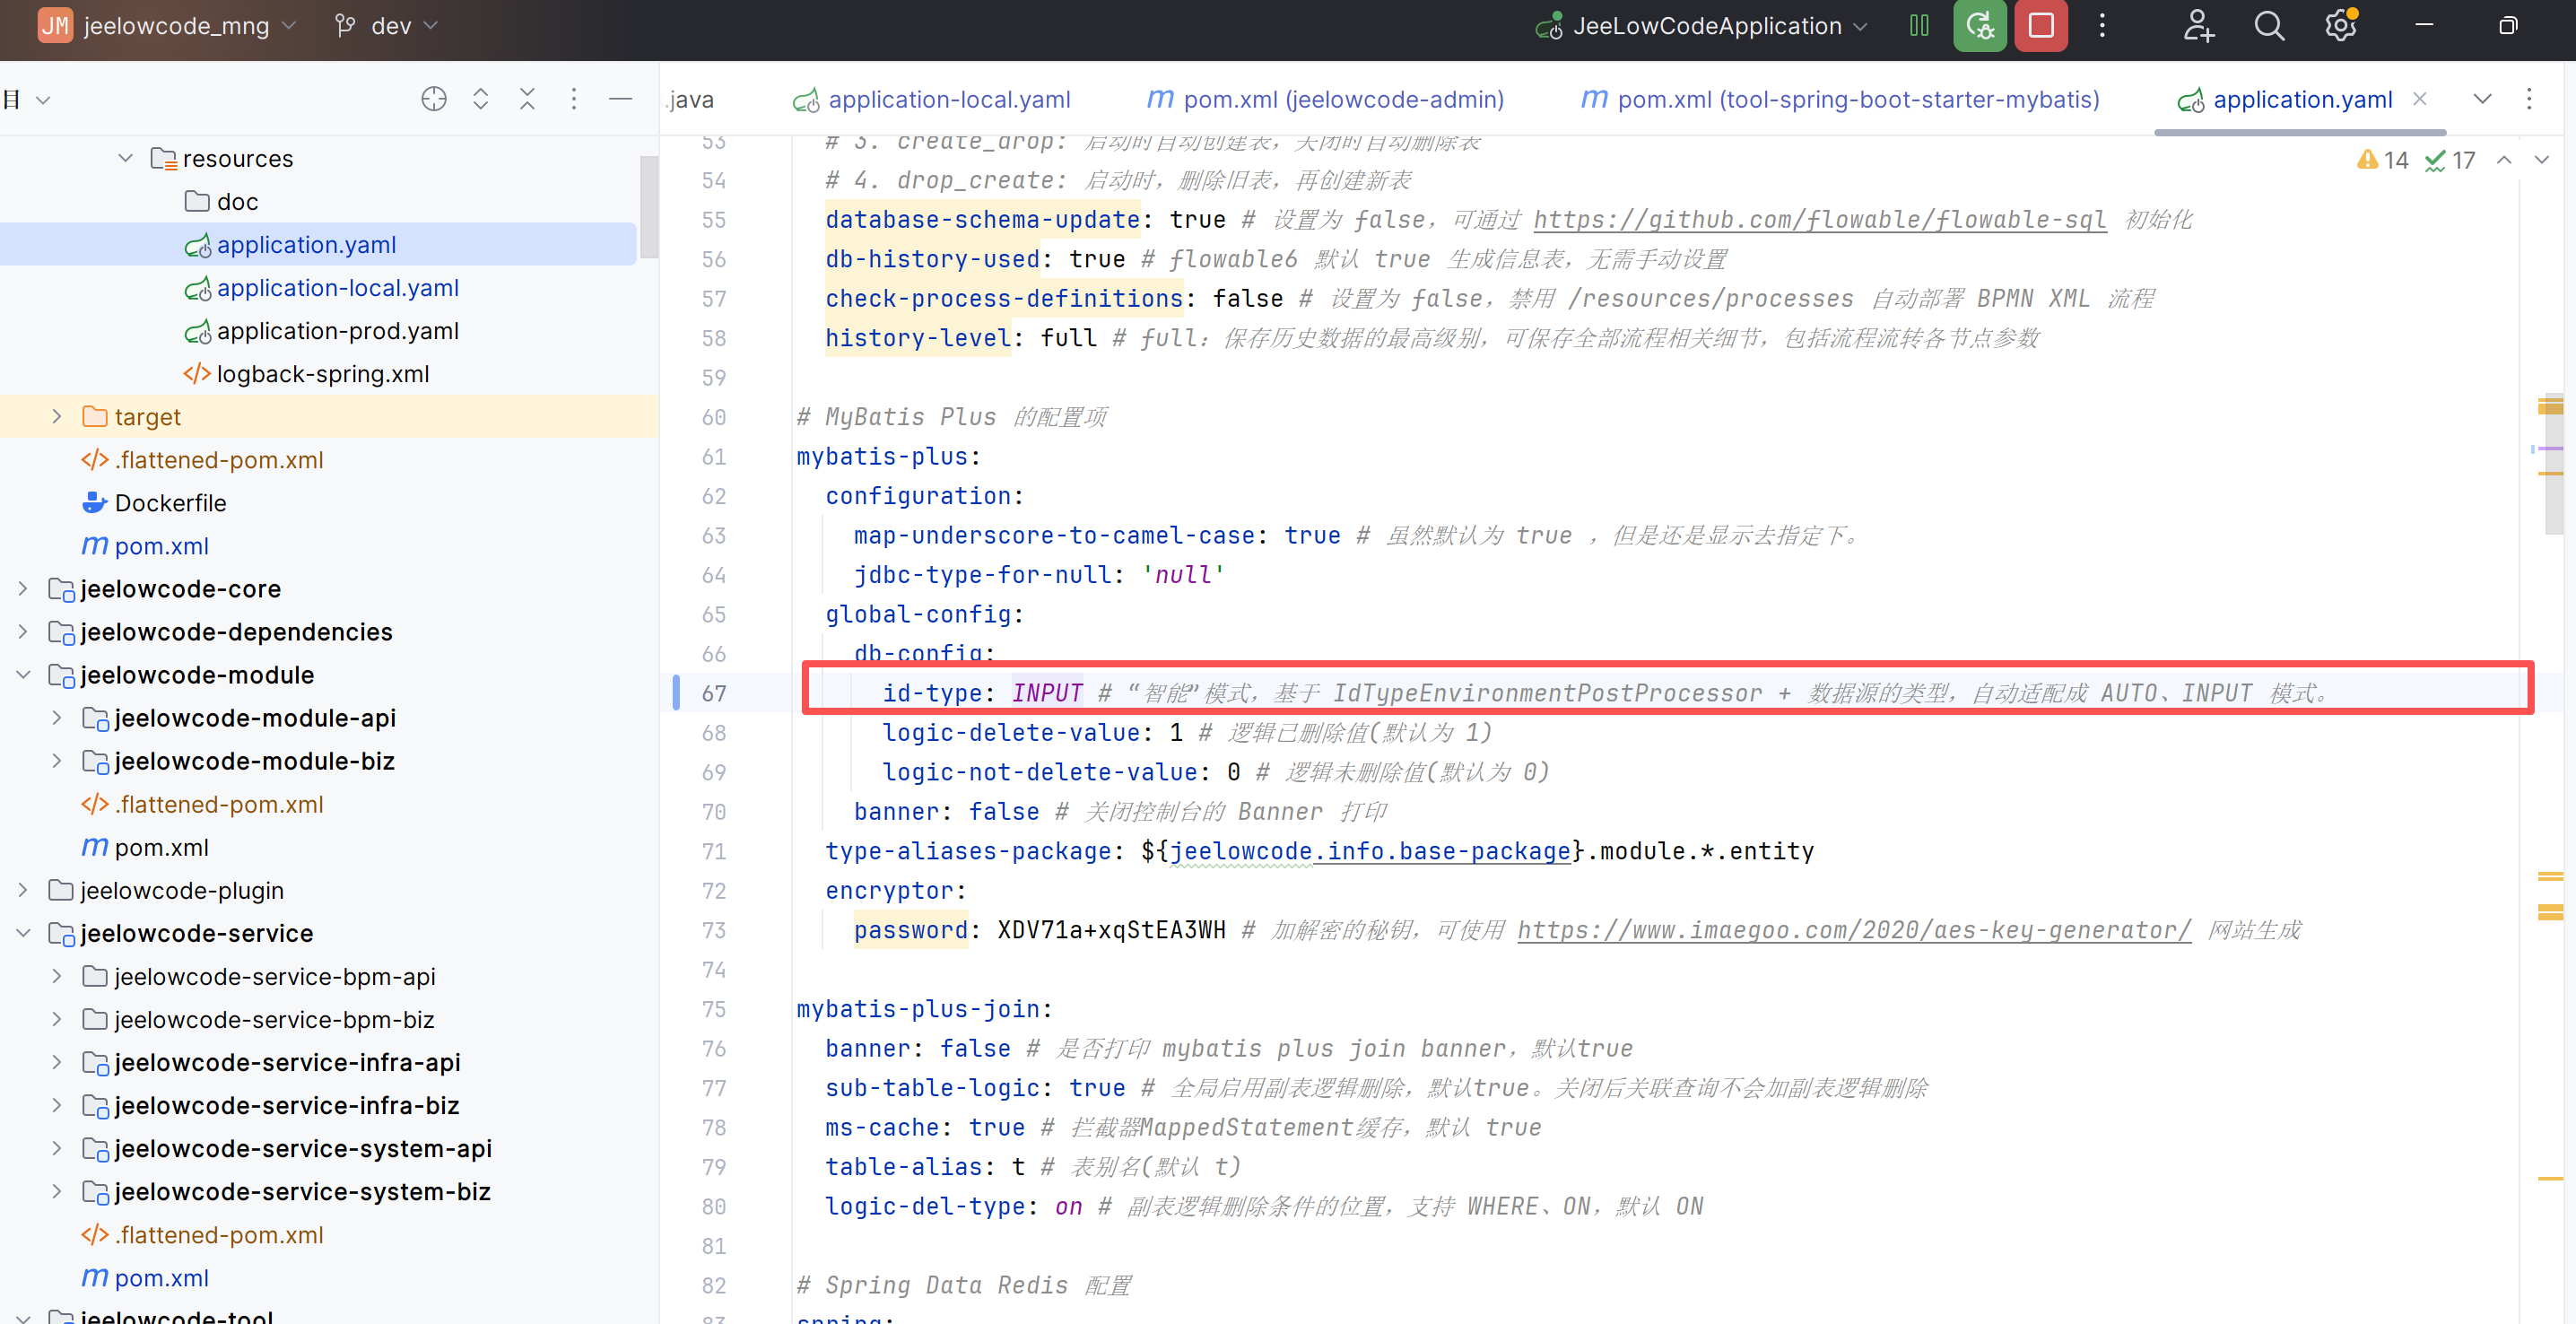Expand the jeelowcode-plugin folder
The width and height of the screenshot is (2576, 1324).
(x=23, y=890)
